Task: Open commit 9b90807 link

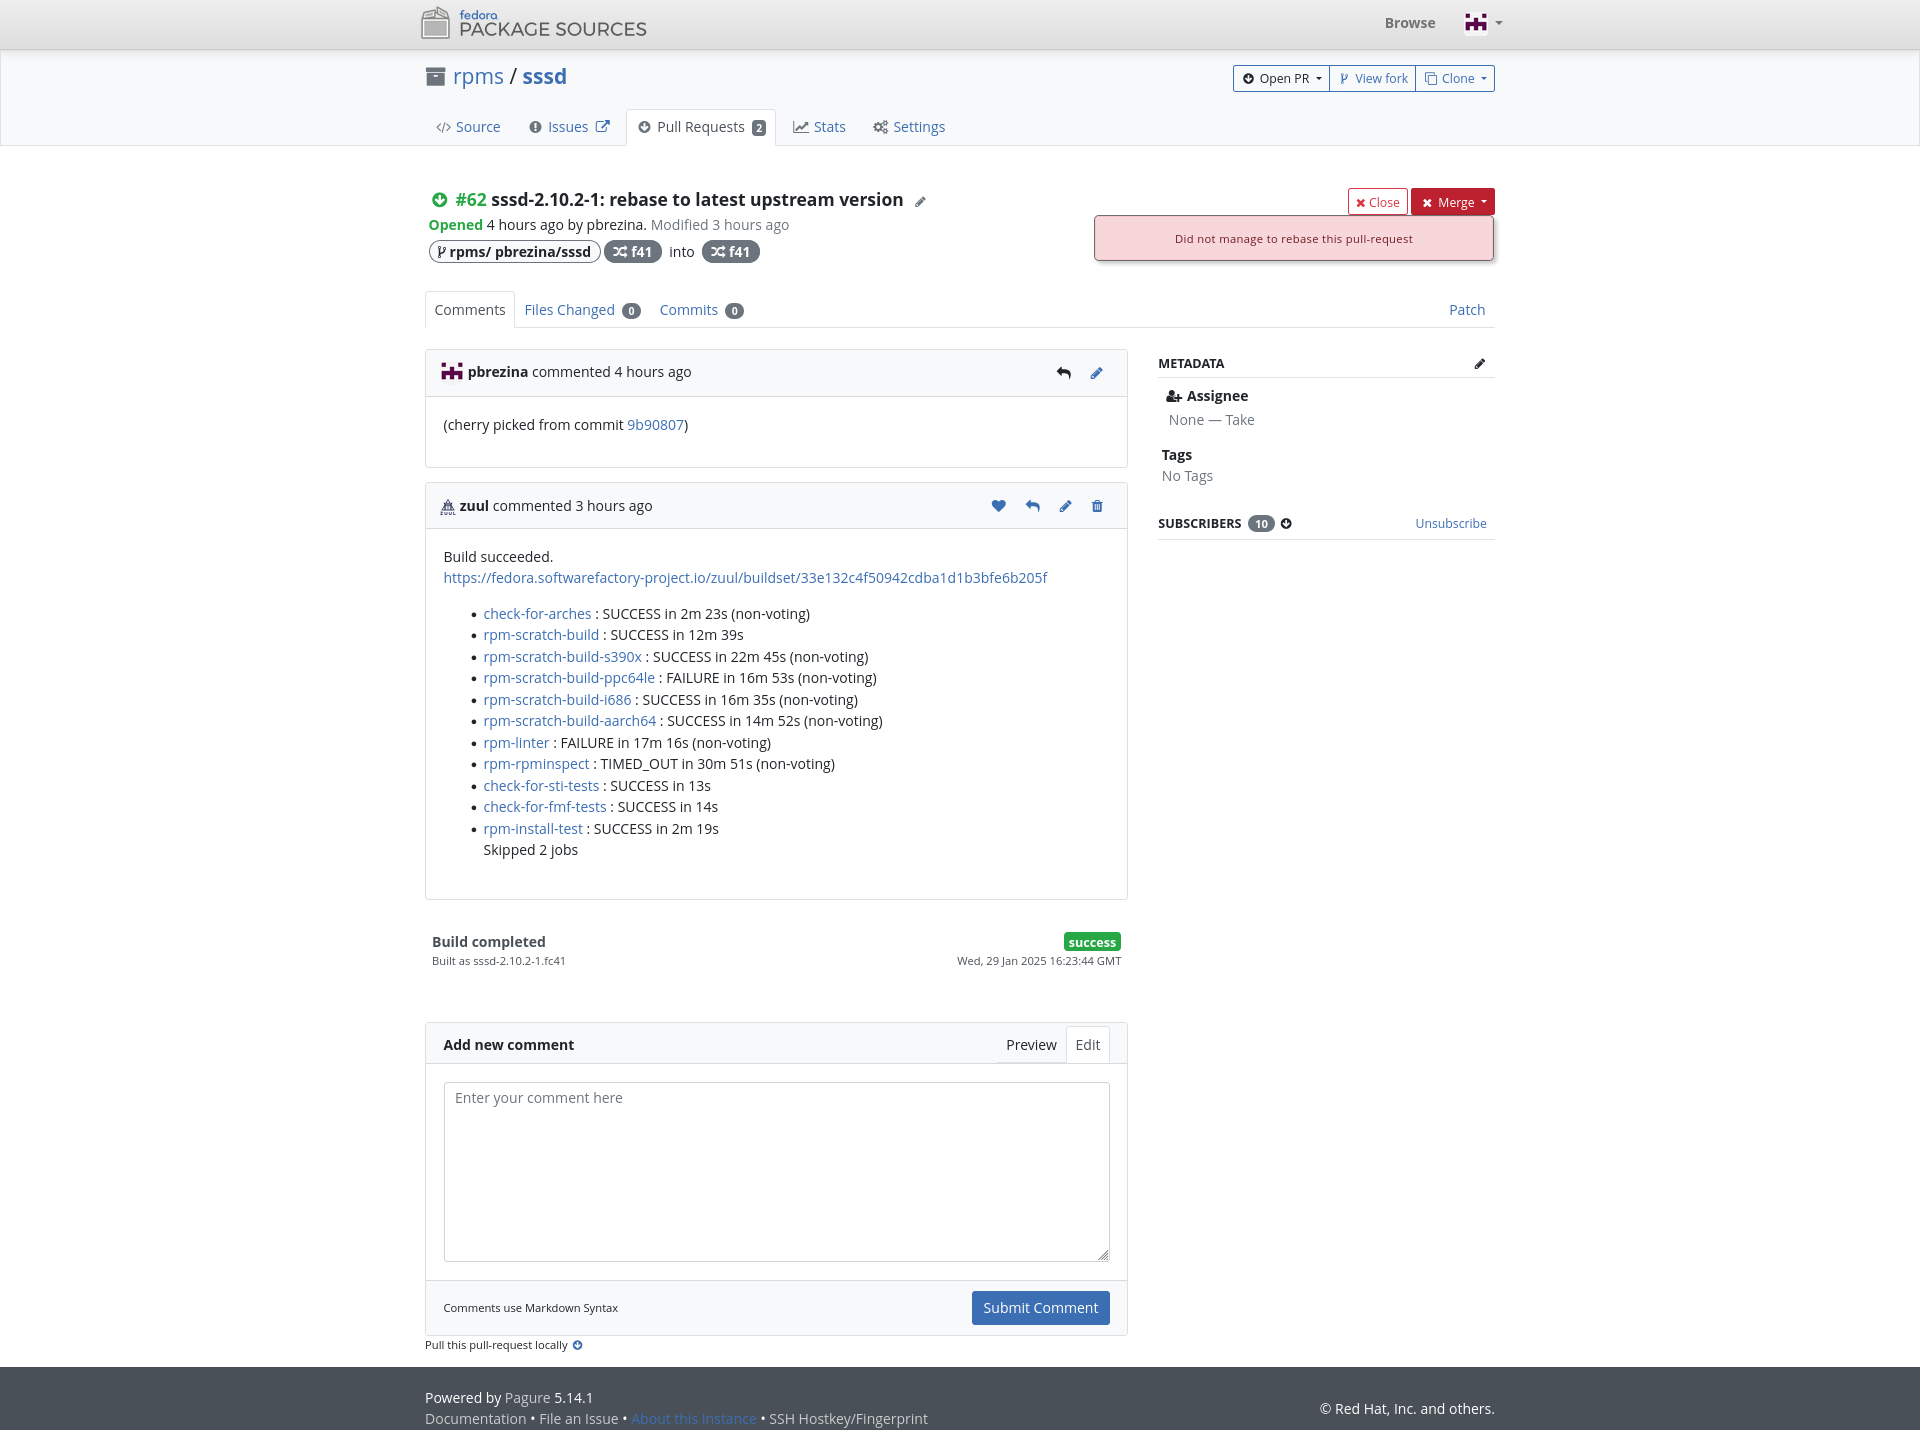Action: point(655,425)
